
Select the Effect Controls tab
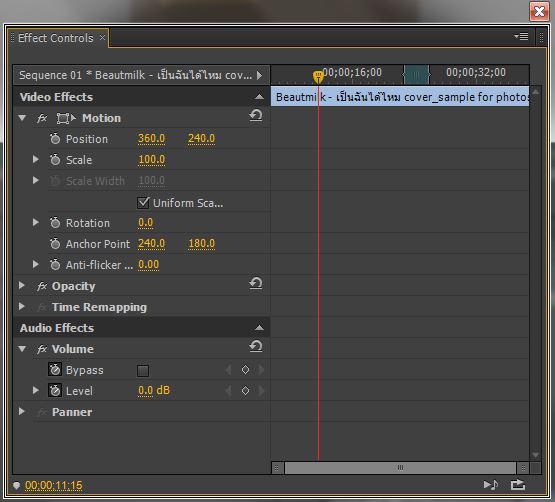coord(56,38)
